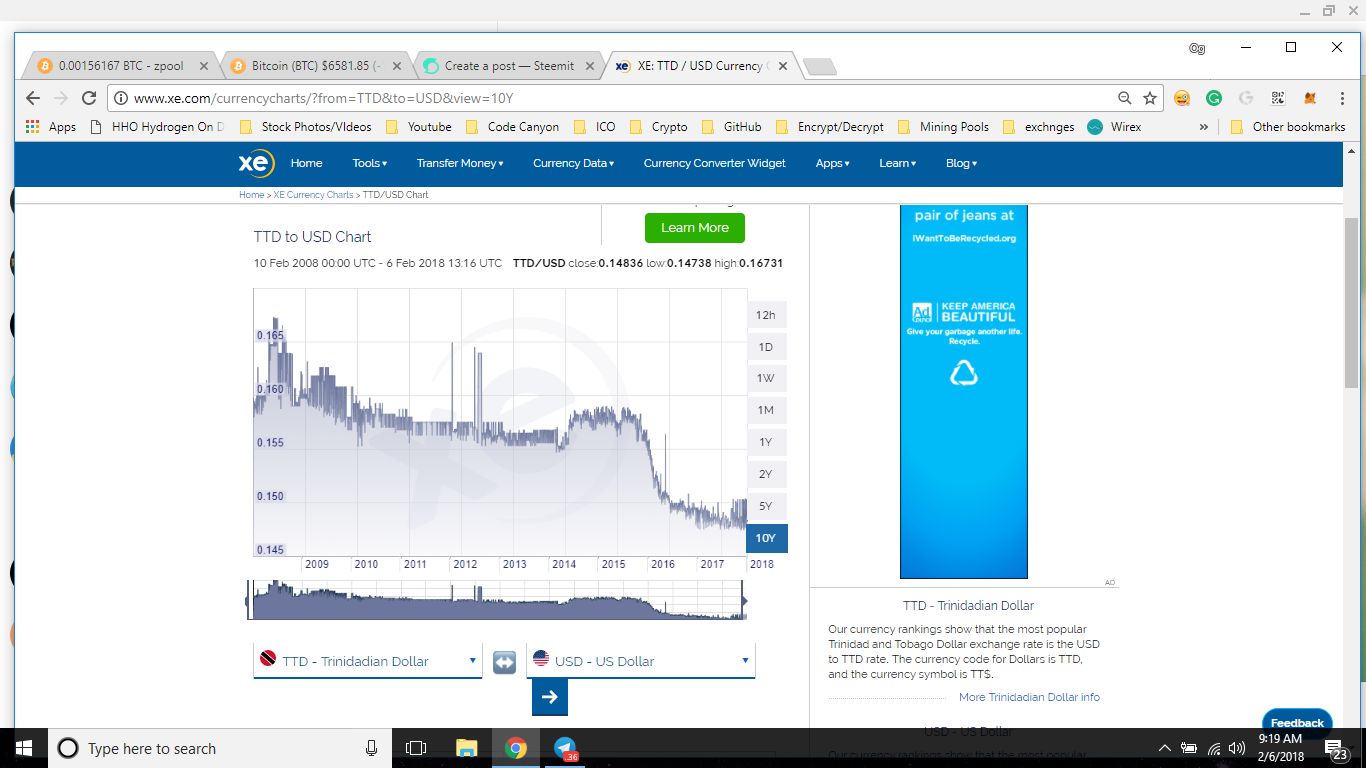
Task: Open the Wirex bookmark
Action: tap(1114, 127)
